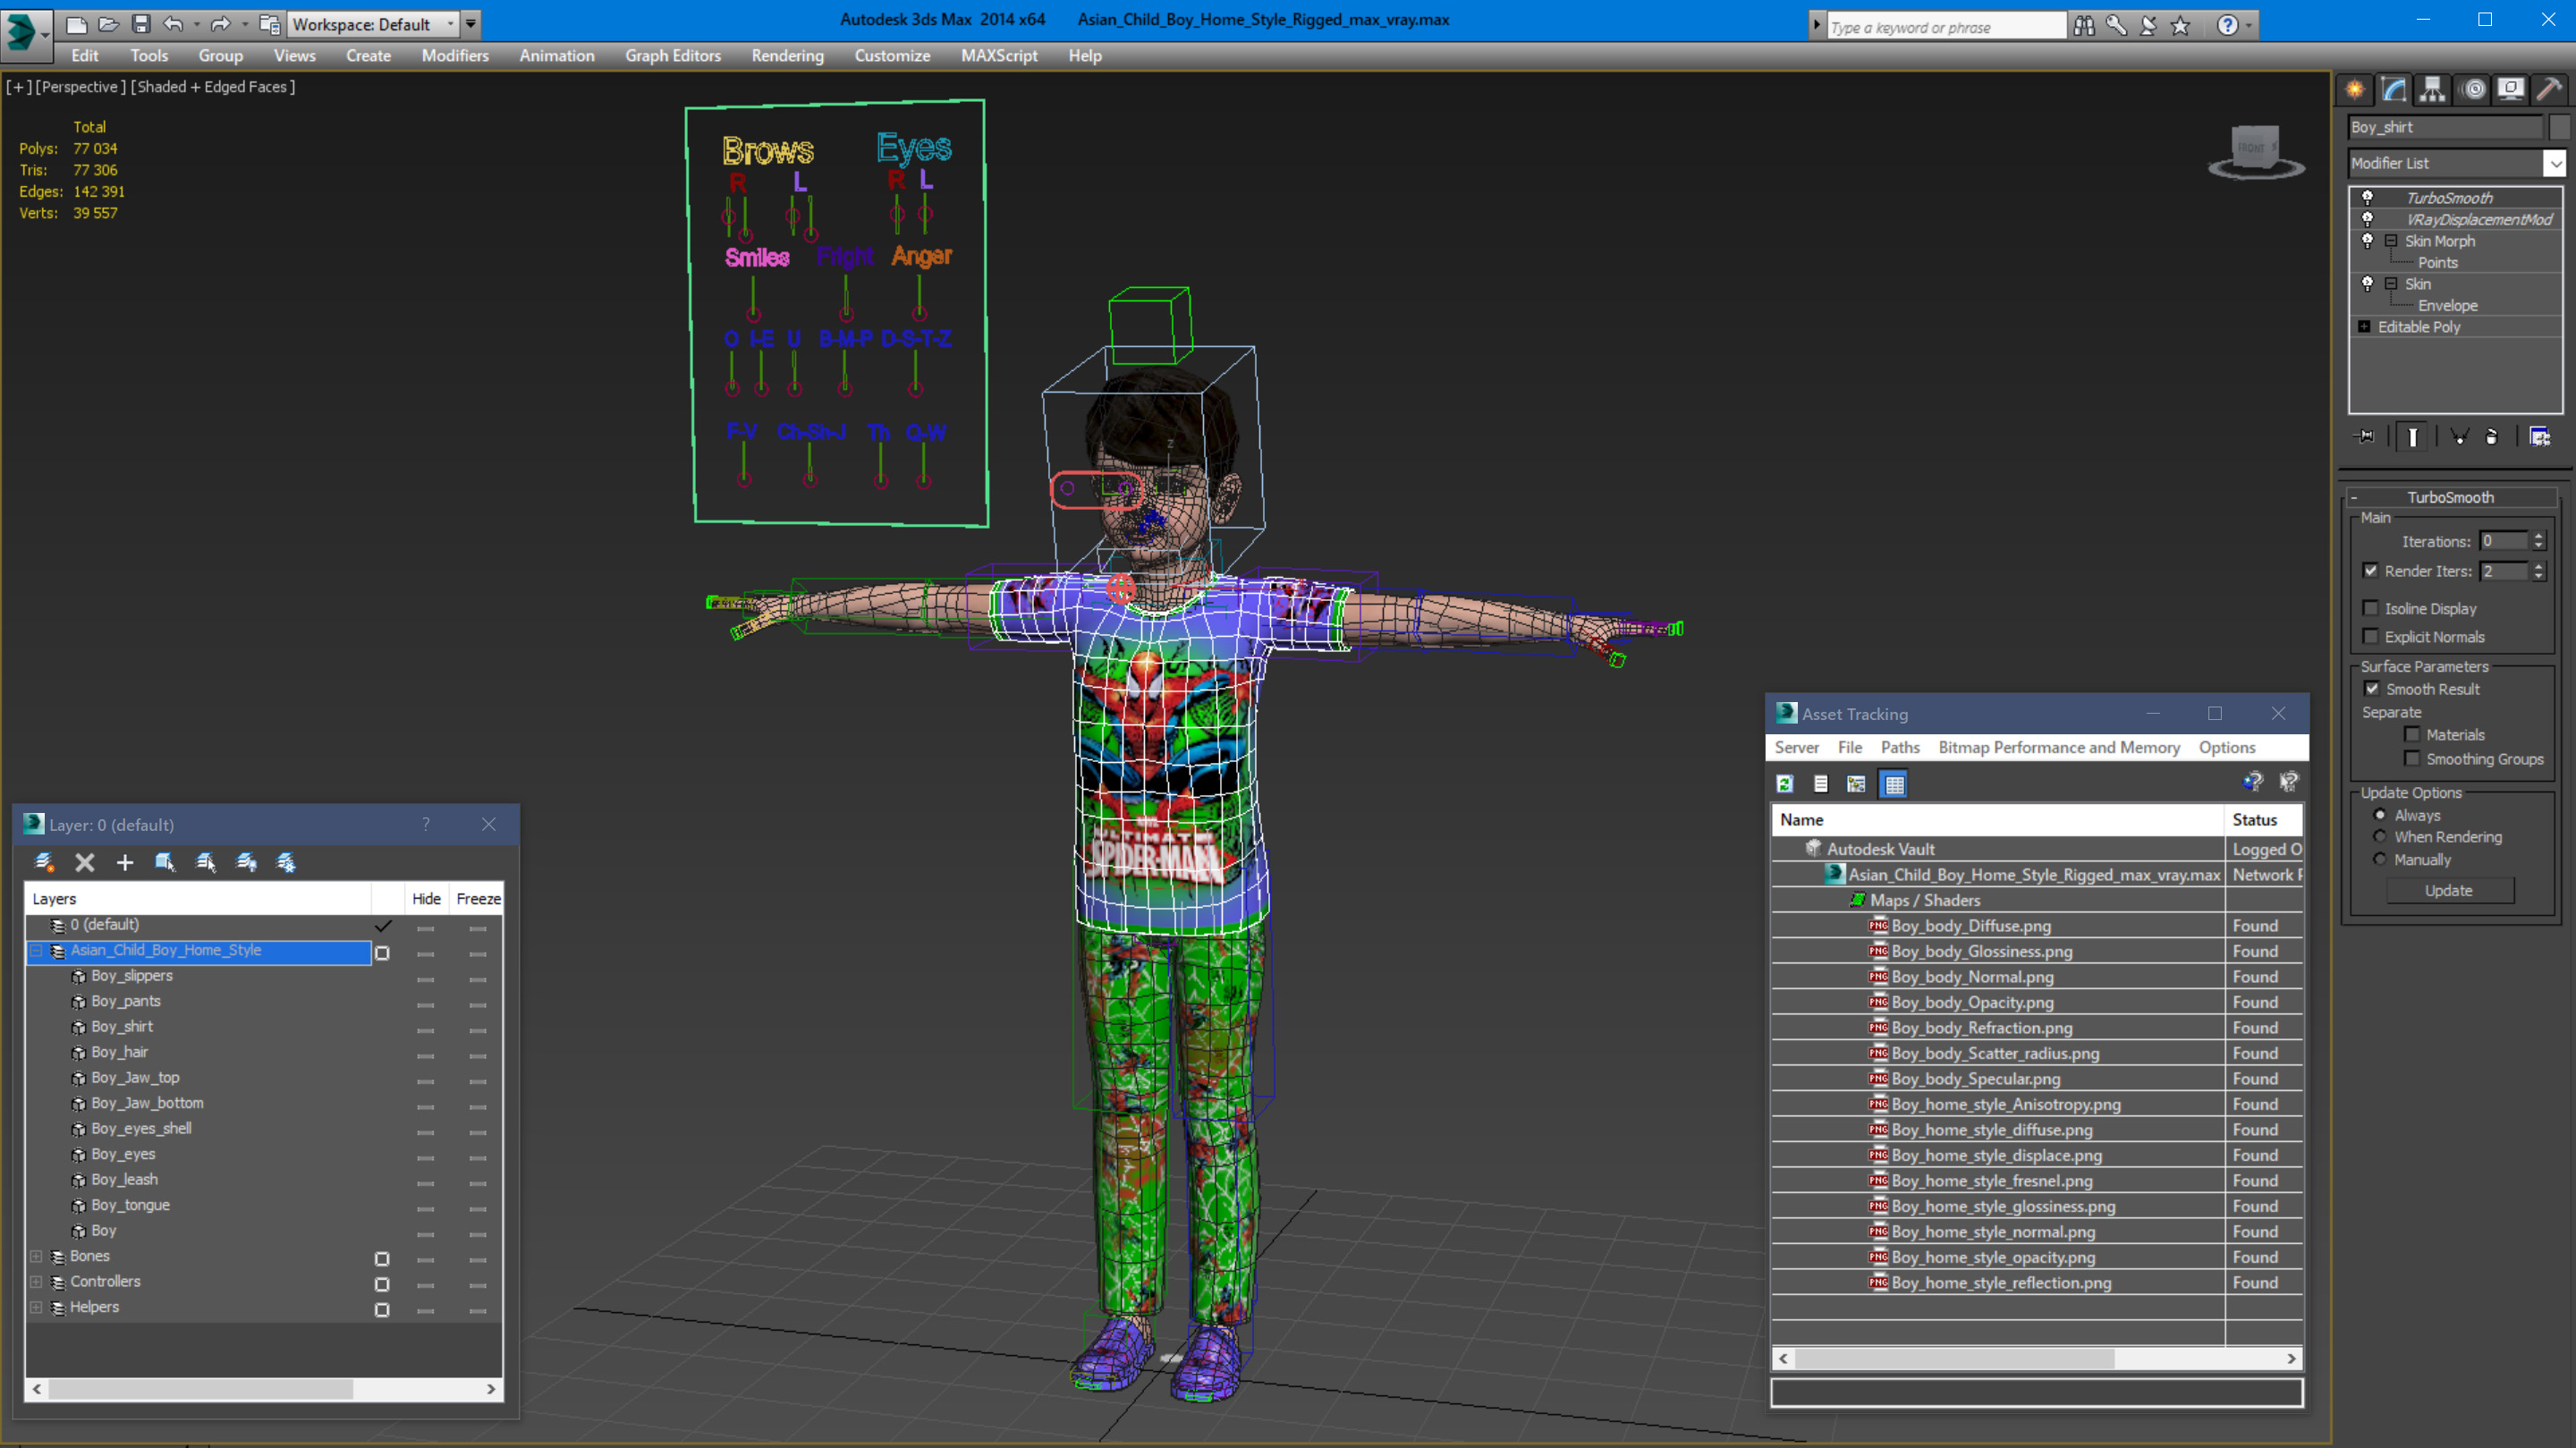Viewport: 2576px width, 1448px height.
Task: Collapse the TurboSmooth rollout
Action: click(x=2450, y=497)
